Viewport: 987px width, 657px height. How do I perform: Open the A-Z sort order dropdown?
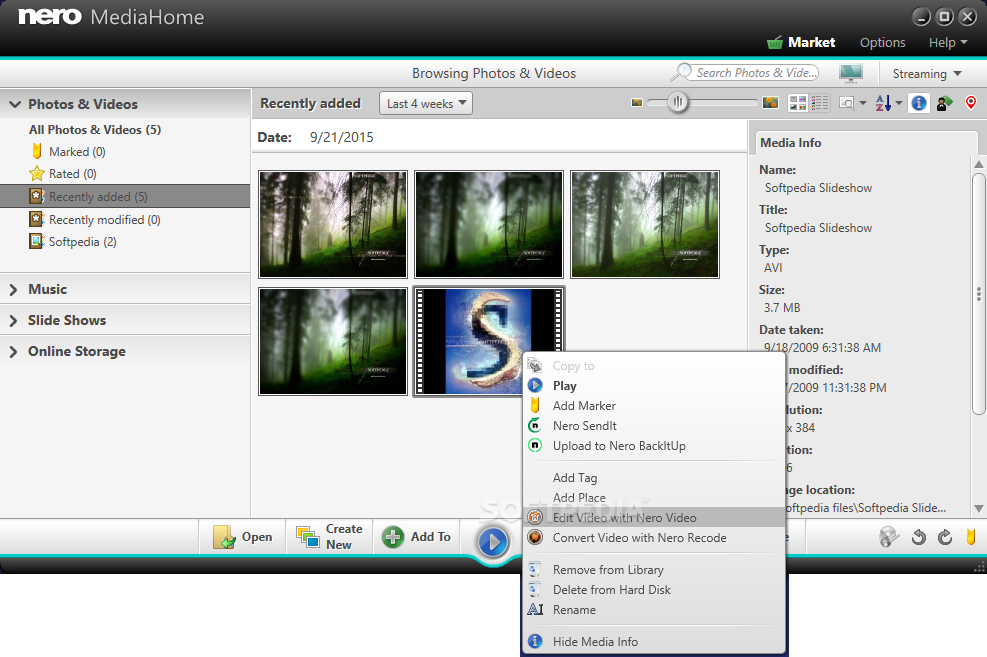click(x=888, y=103)
